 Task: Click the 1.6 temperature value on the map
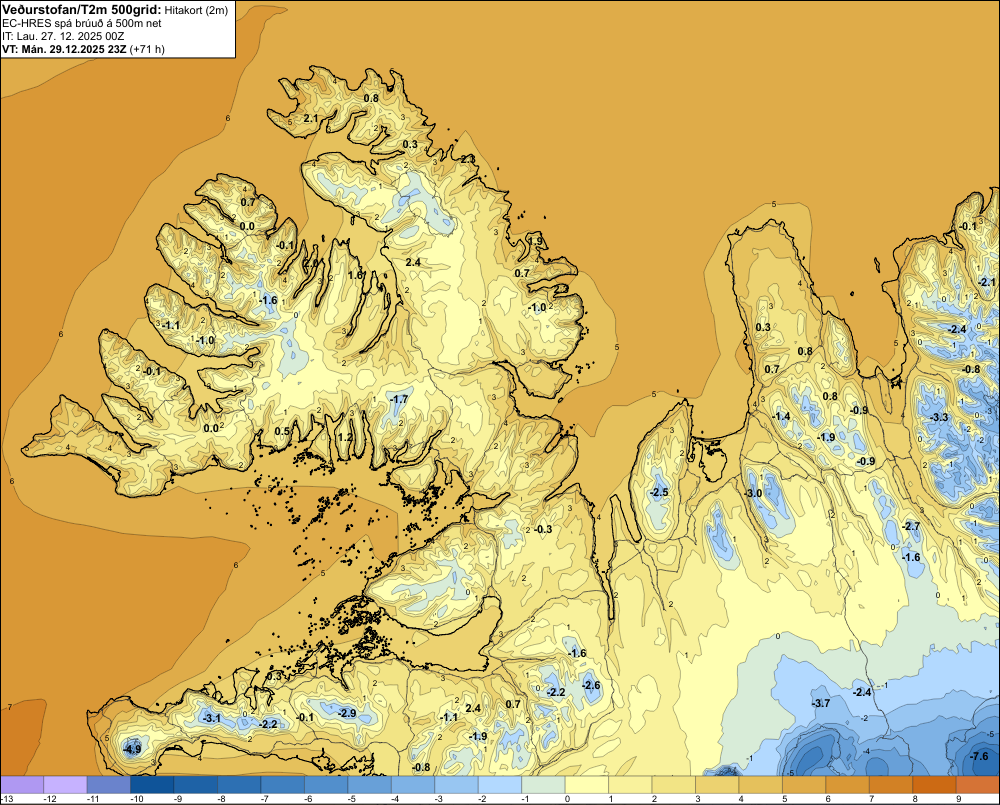(355, 275)
